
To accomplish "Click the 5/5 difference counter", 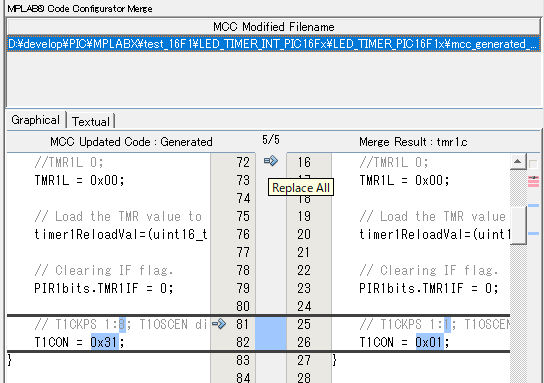I will pos(271,140).
